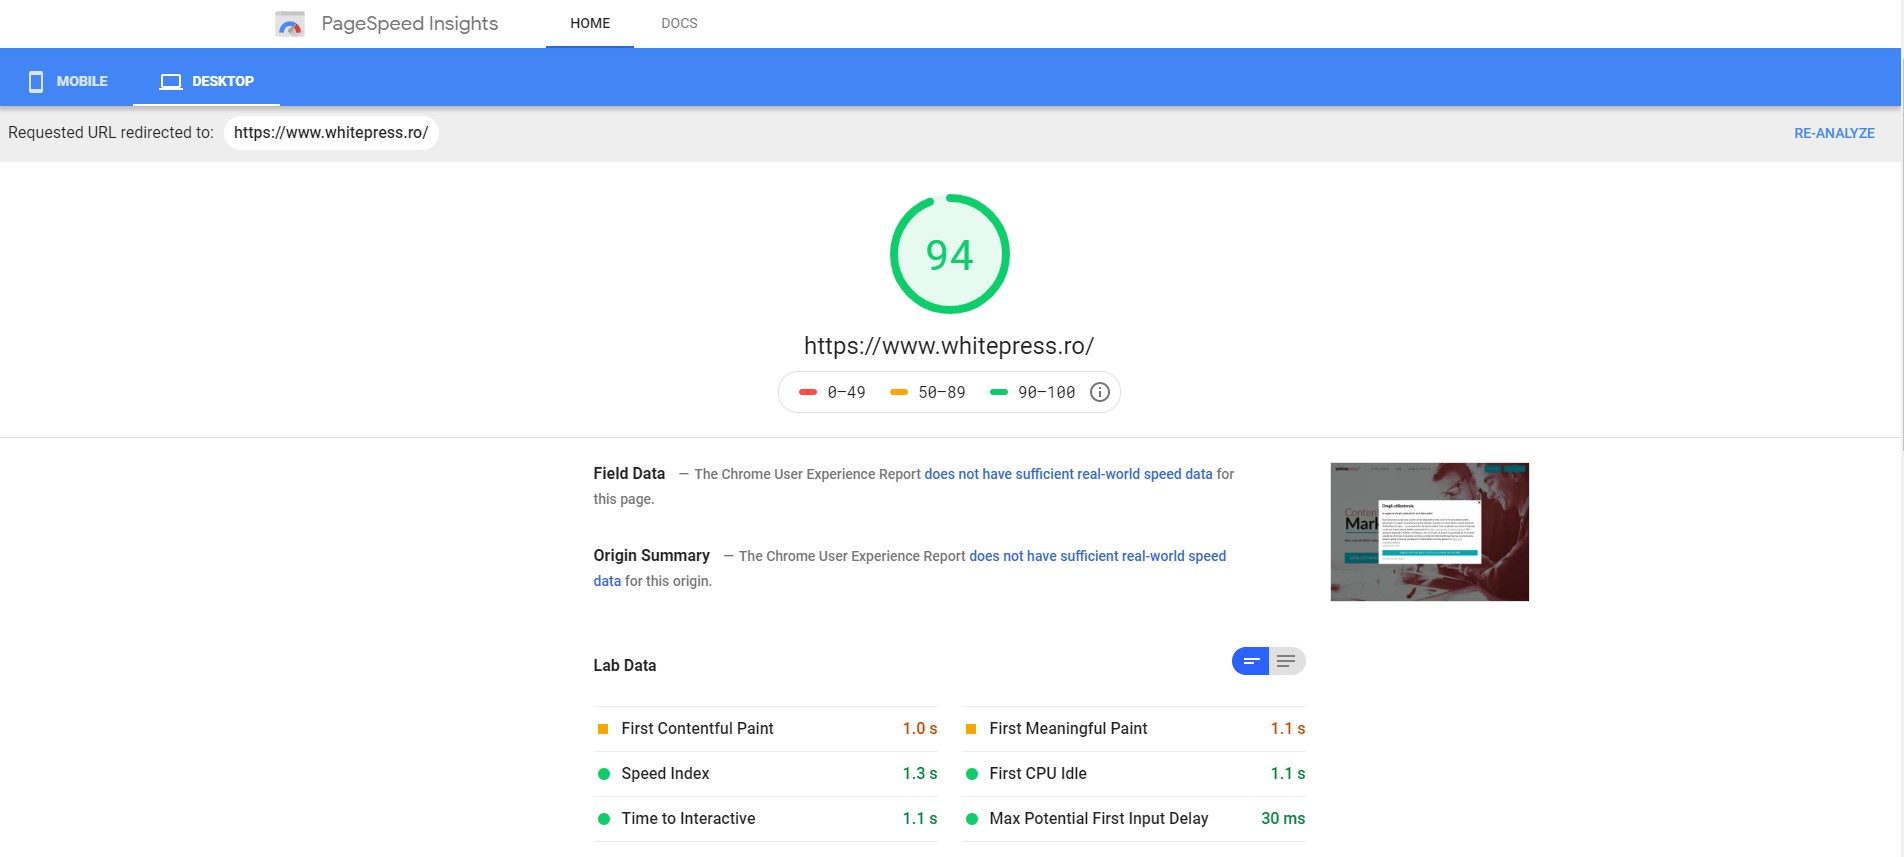Click the green dot beside First CPU Idle

click(x=972, y=774)
